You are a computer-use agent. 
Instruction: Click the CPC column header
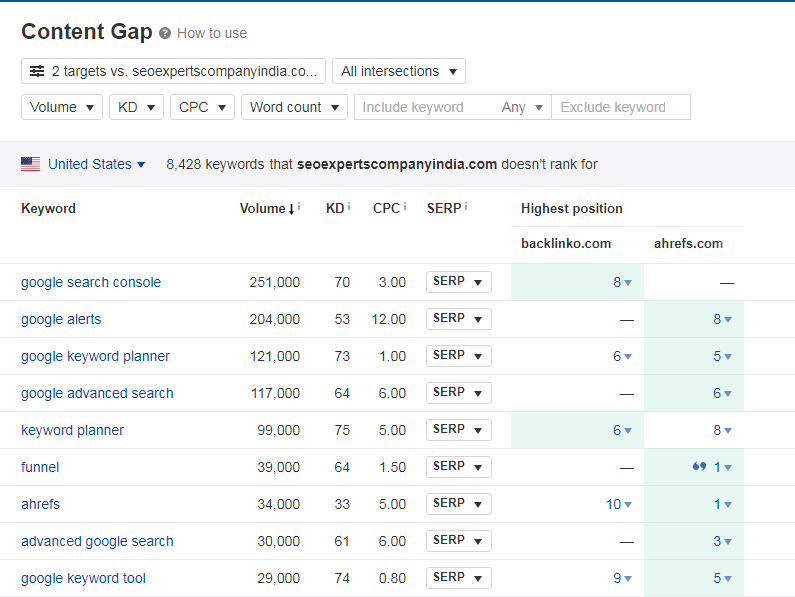pyautogui.click(x=386, y=208)
